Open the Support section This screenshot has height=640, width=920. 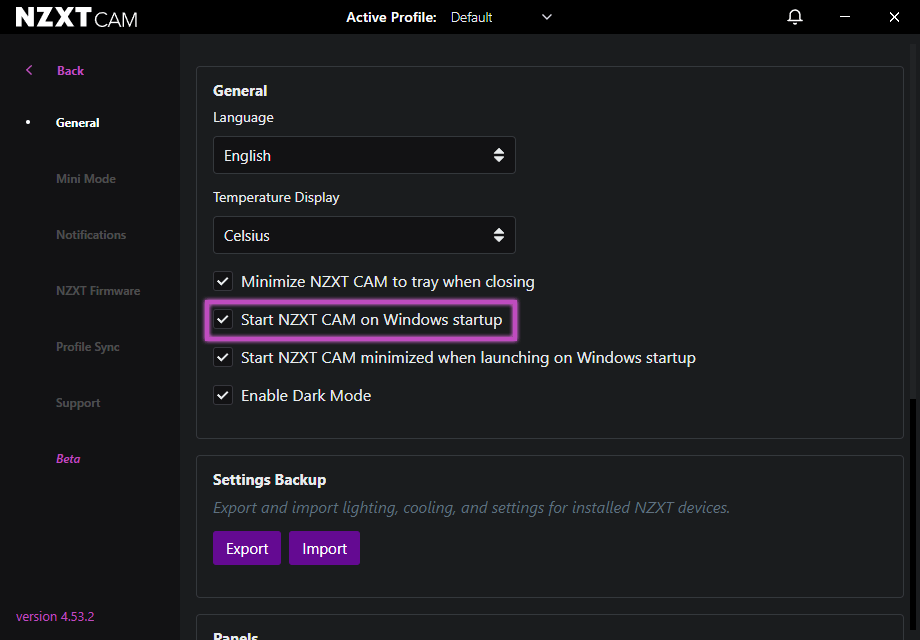coord(78,402)
